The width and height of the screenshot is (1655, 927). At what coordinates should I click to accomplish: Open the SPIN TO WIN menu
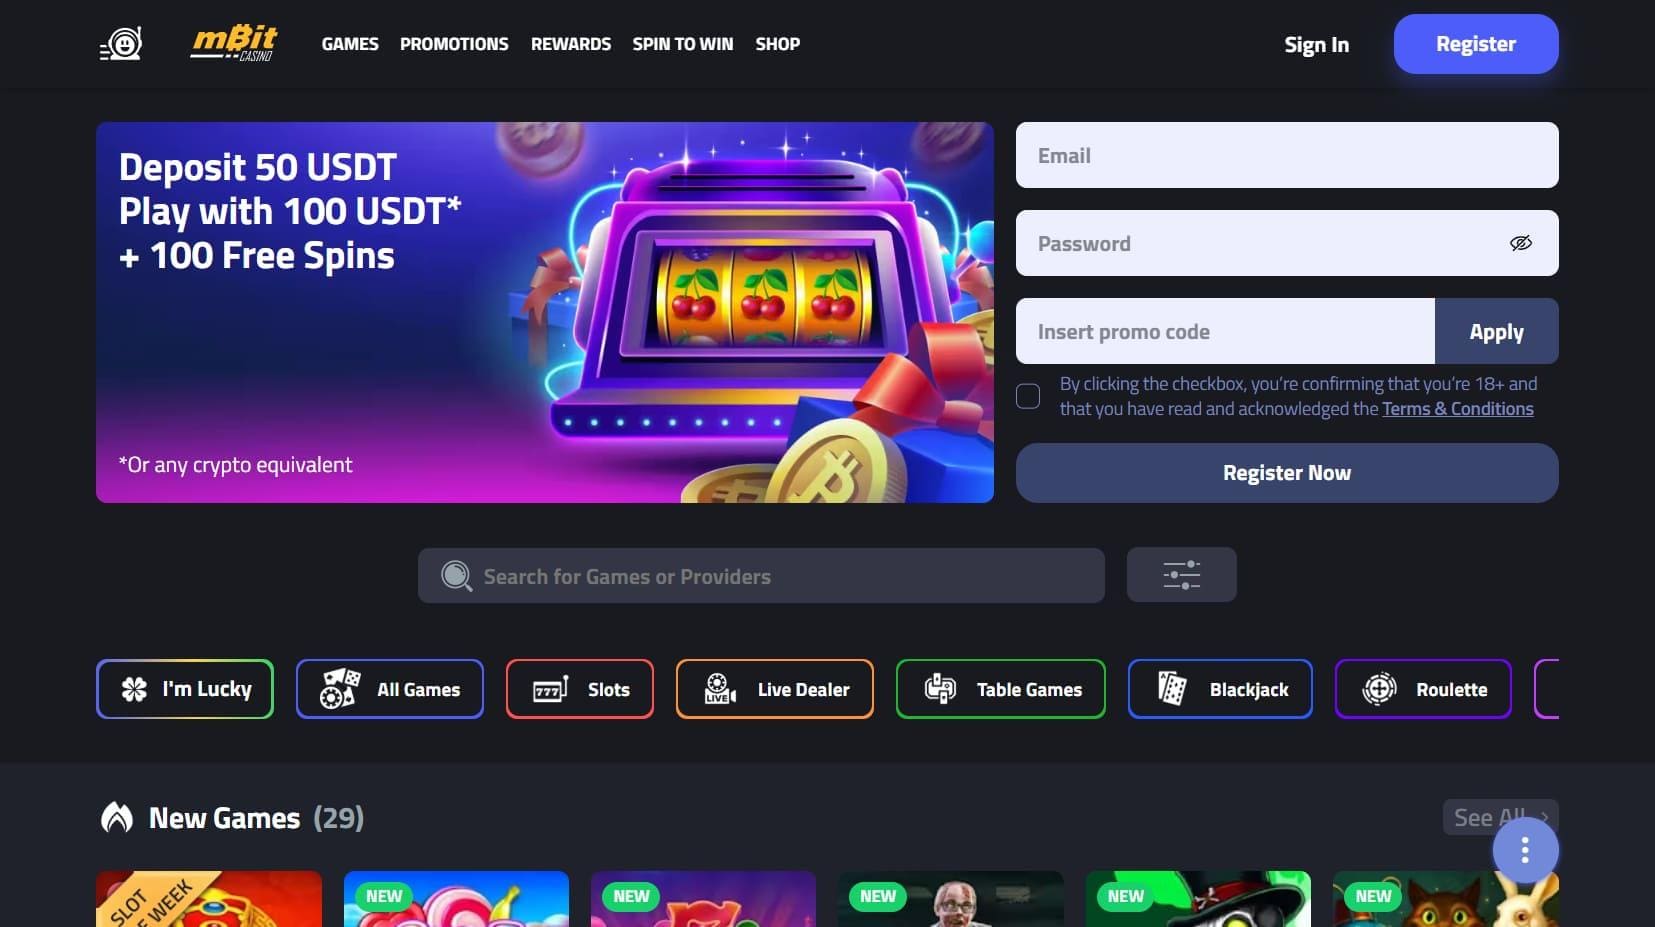683,44
